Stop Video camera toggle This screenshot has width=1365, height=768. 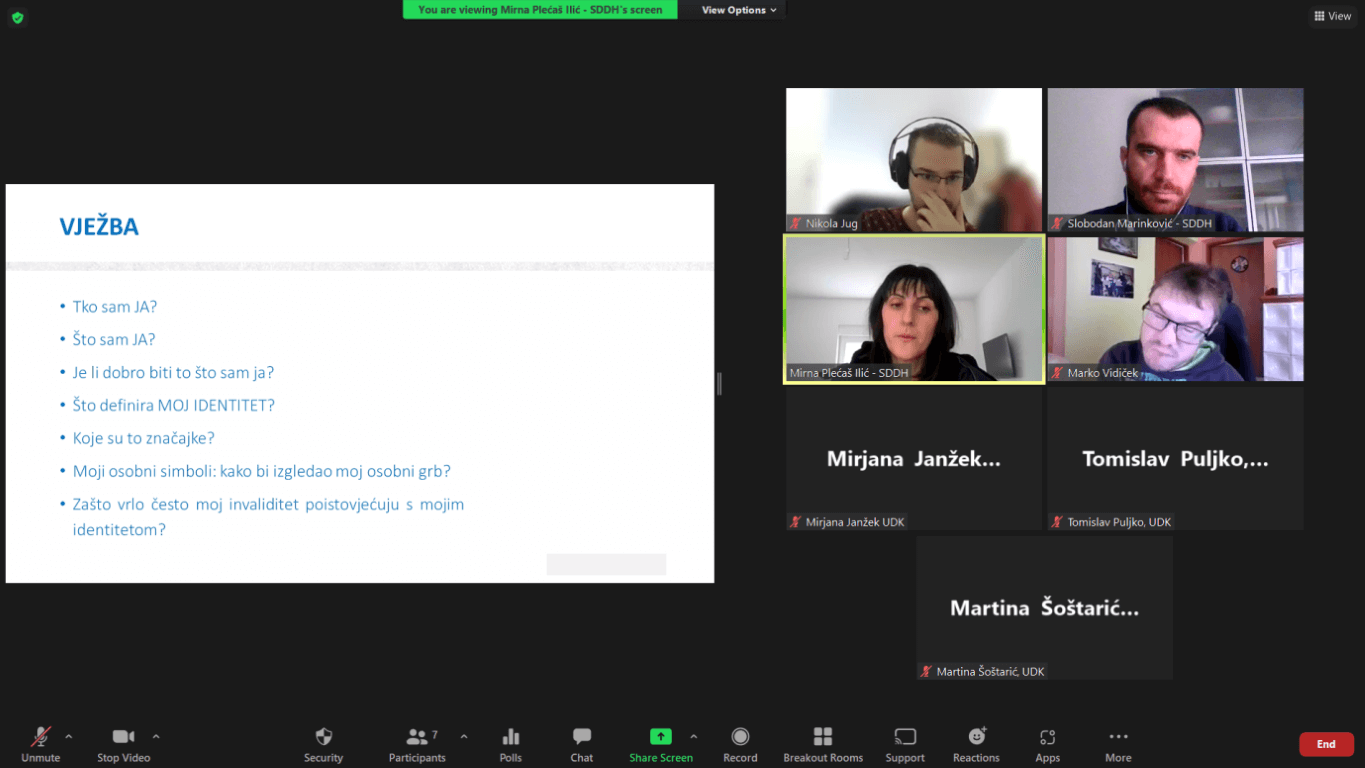point(123,738)
